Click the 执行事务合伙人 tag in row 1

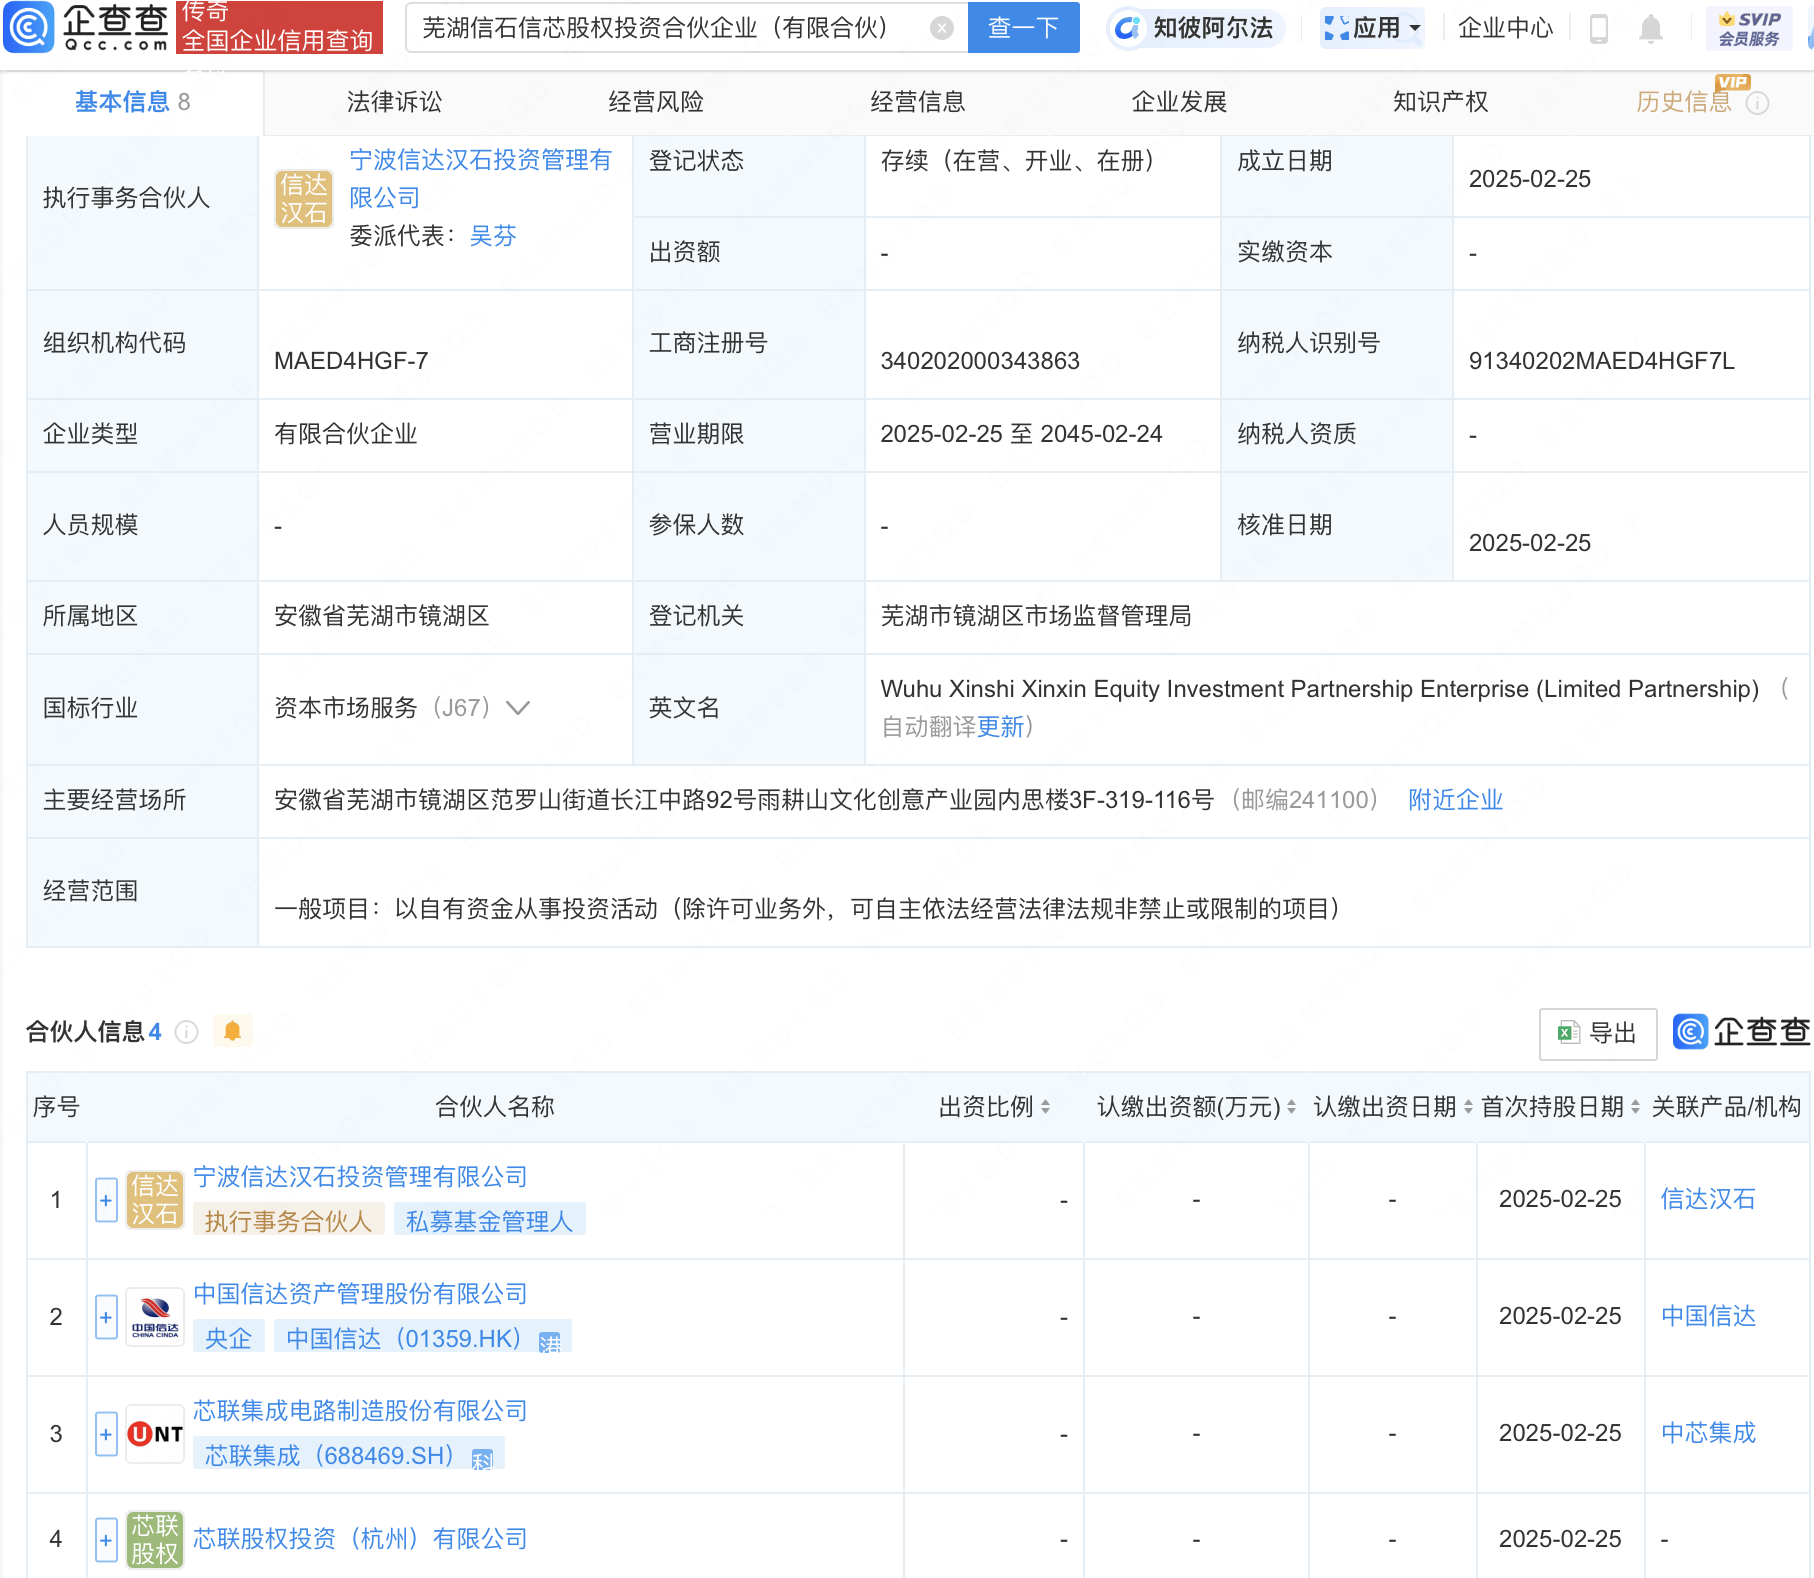click(x=289, y=1221)
